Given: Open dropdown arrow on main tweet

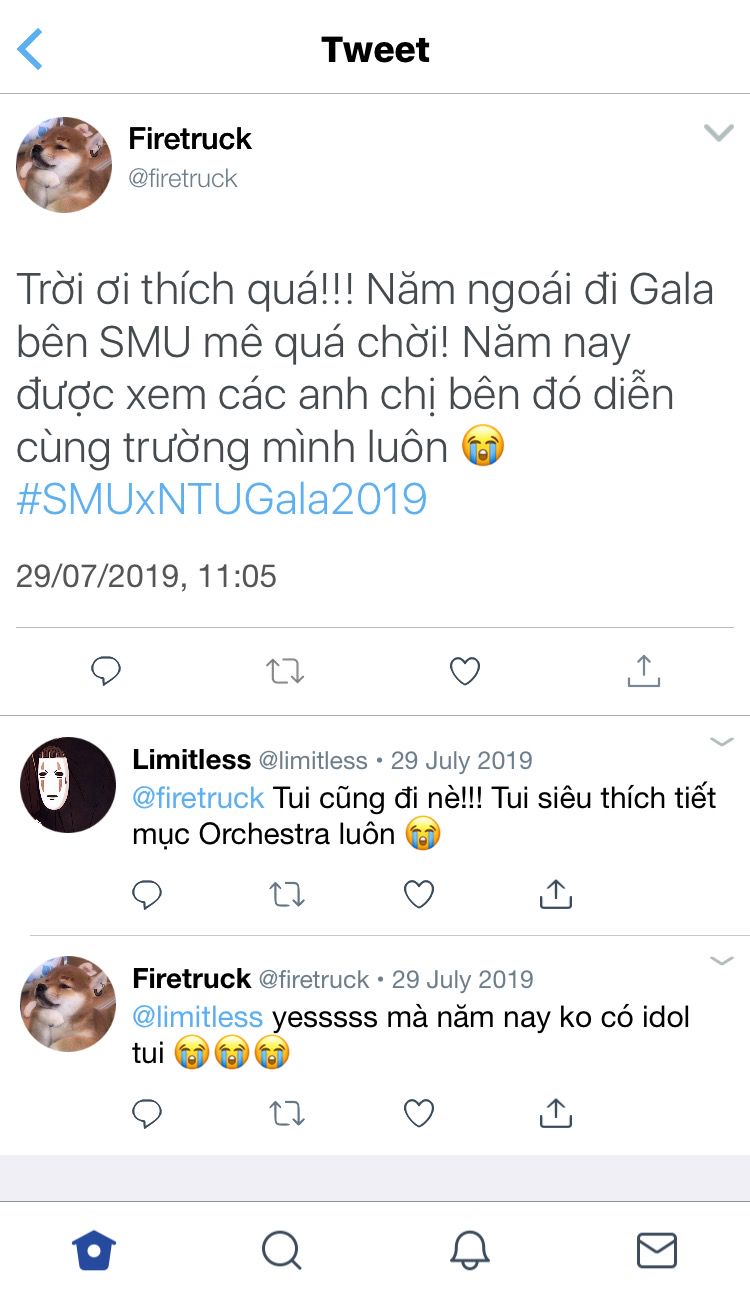Looking at the screenshot, I should pos(719,133).
